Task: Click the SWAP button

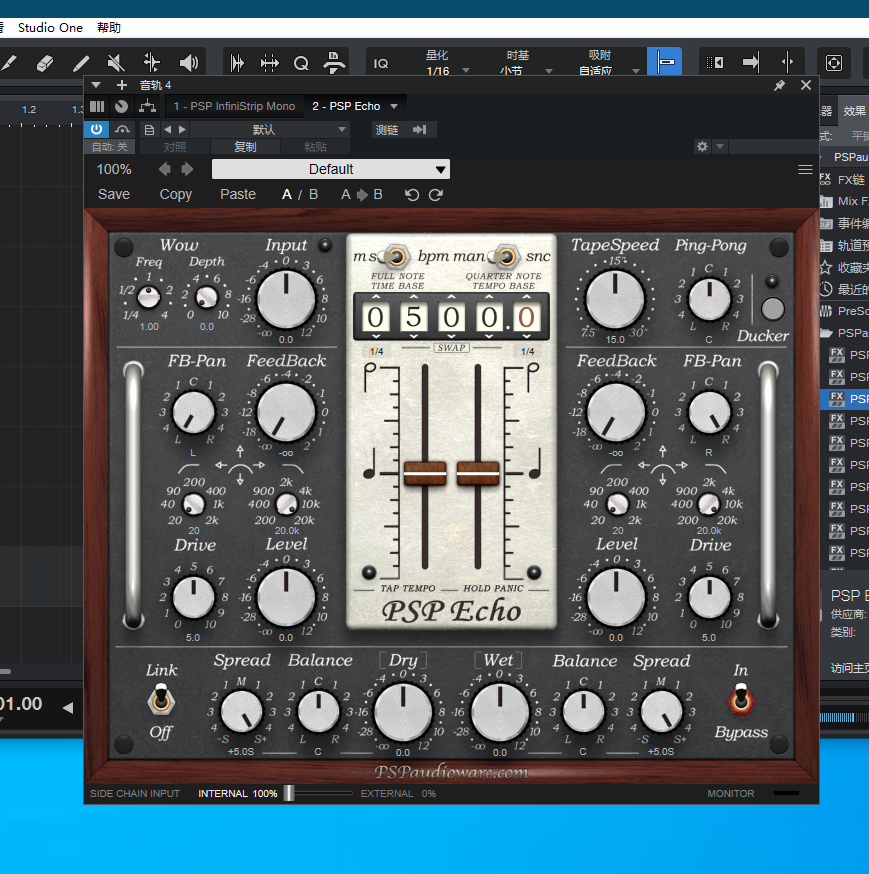Action: tap(452, 348)
